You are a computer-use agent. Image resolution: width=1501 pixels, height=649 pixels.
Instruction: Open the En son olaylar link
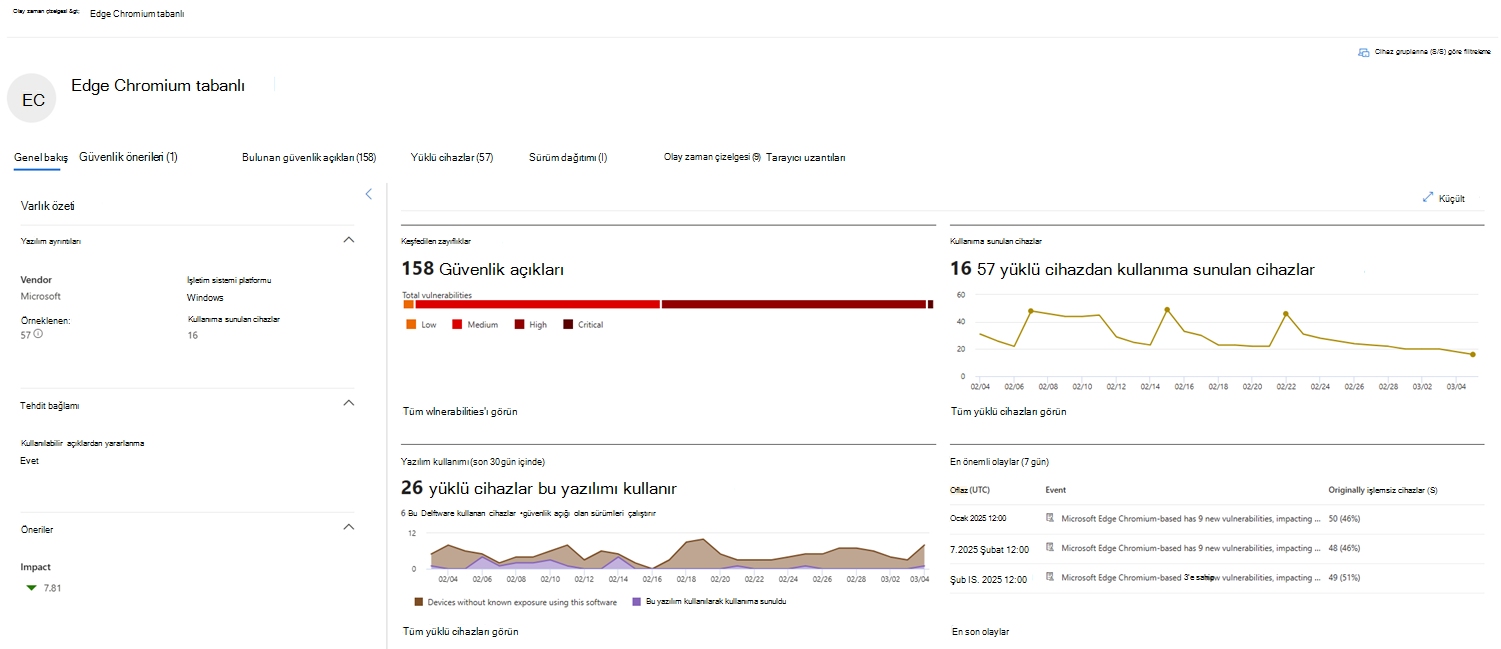(980, 632)
